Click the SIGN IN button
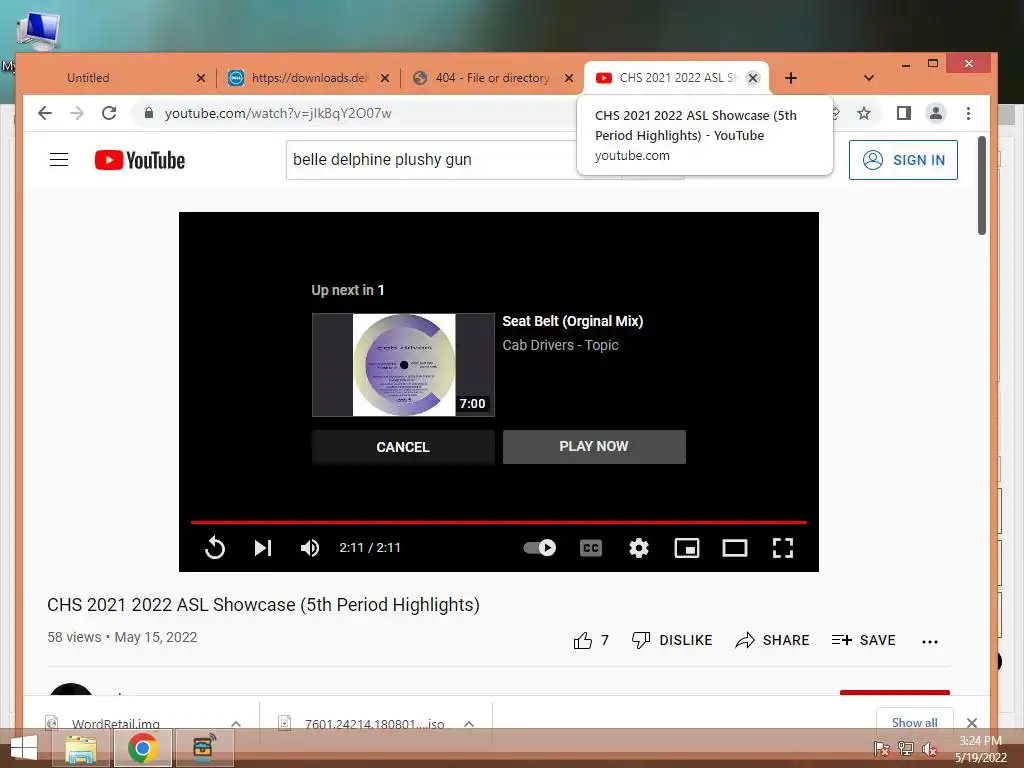The height and width of the screenshot is (768, 1024). pos(903,160)
